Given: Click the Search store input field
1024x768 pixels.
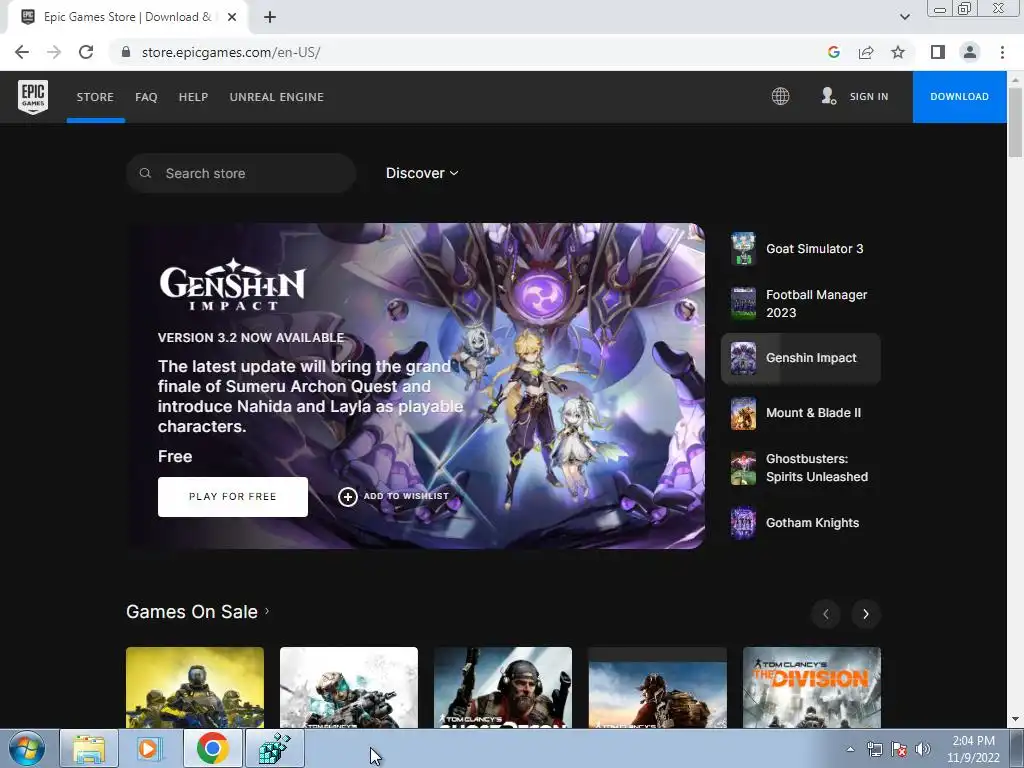Looking at the screenshot, I should click(241, 173).
